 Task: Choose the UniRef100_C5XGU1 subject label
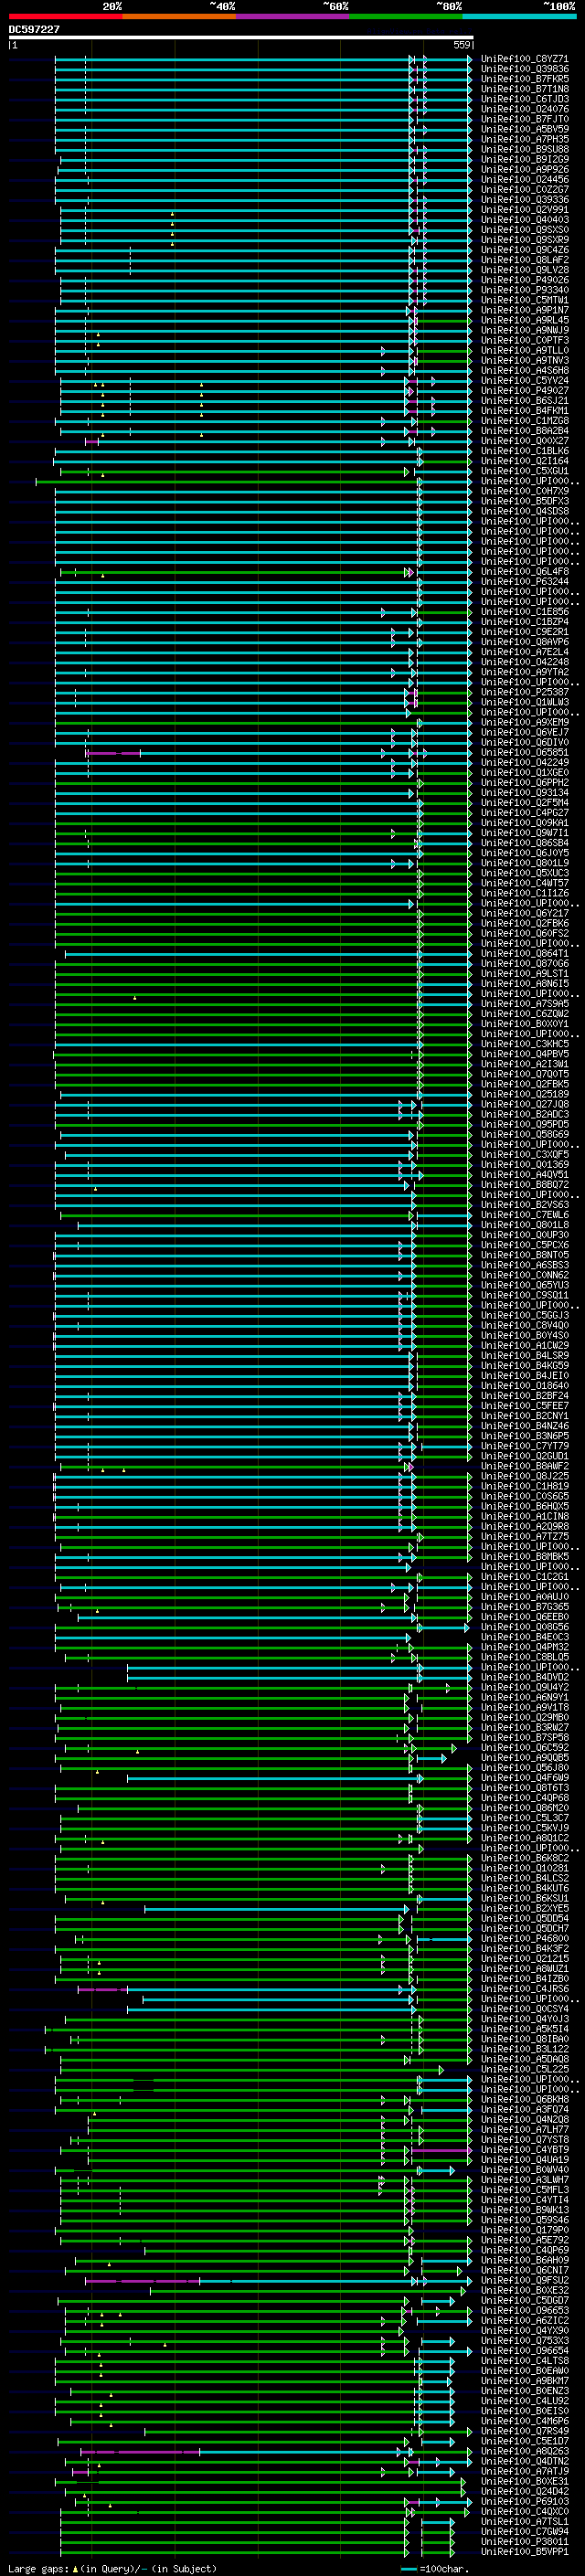pos(525,471)
